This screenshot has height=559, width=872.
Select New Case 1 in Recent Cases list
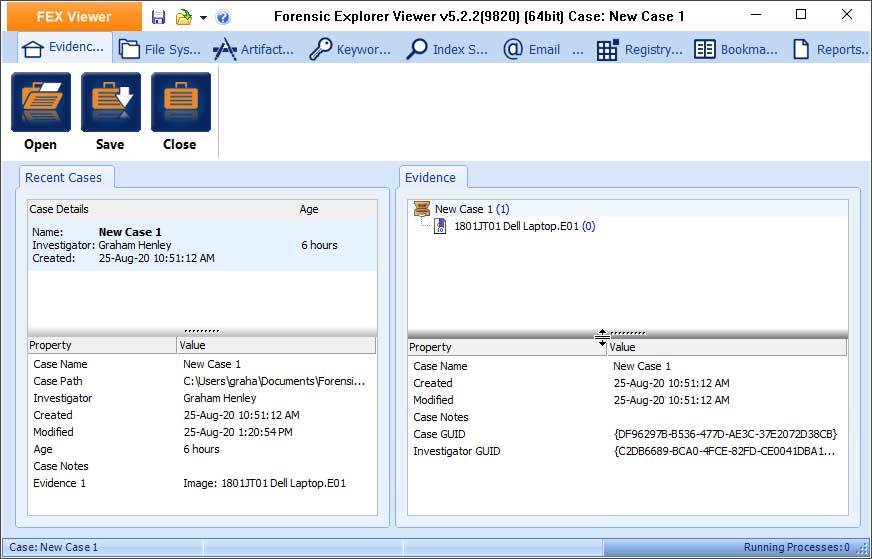[130, 245]
